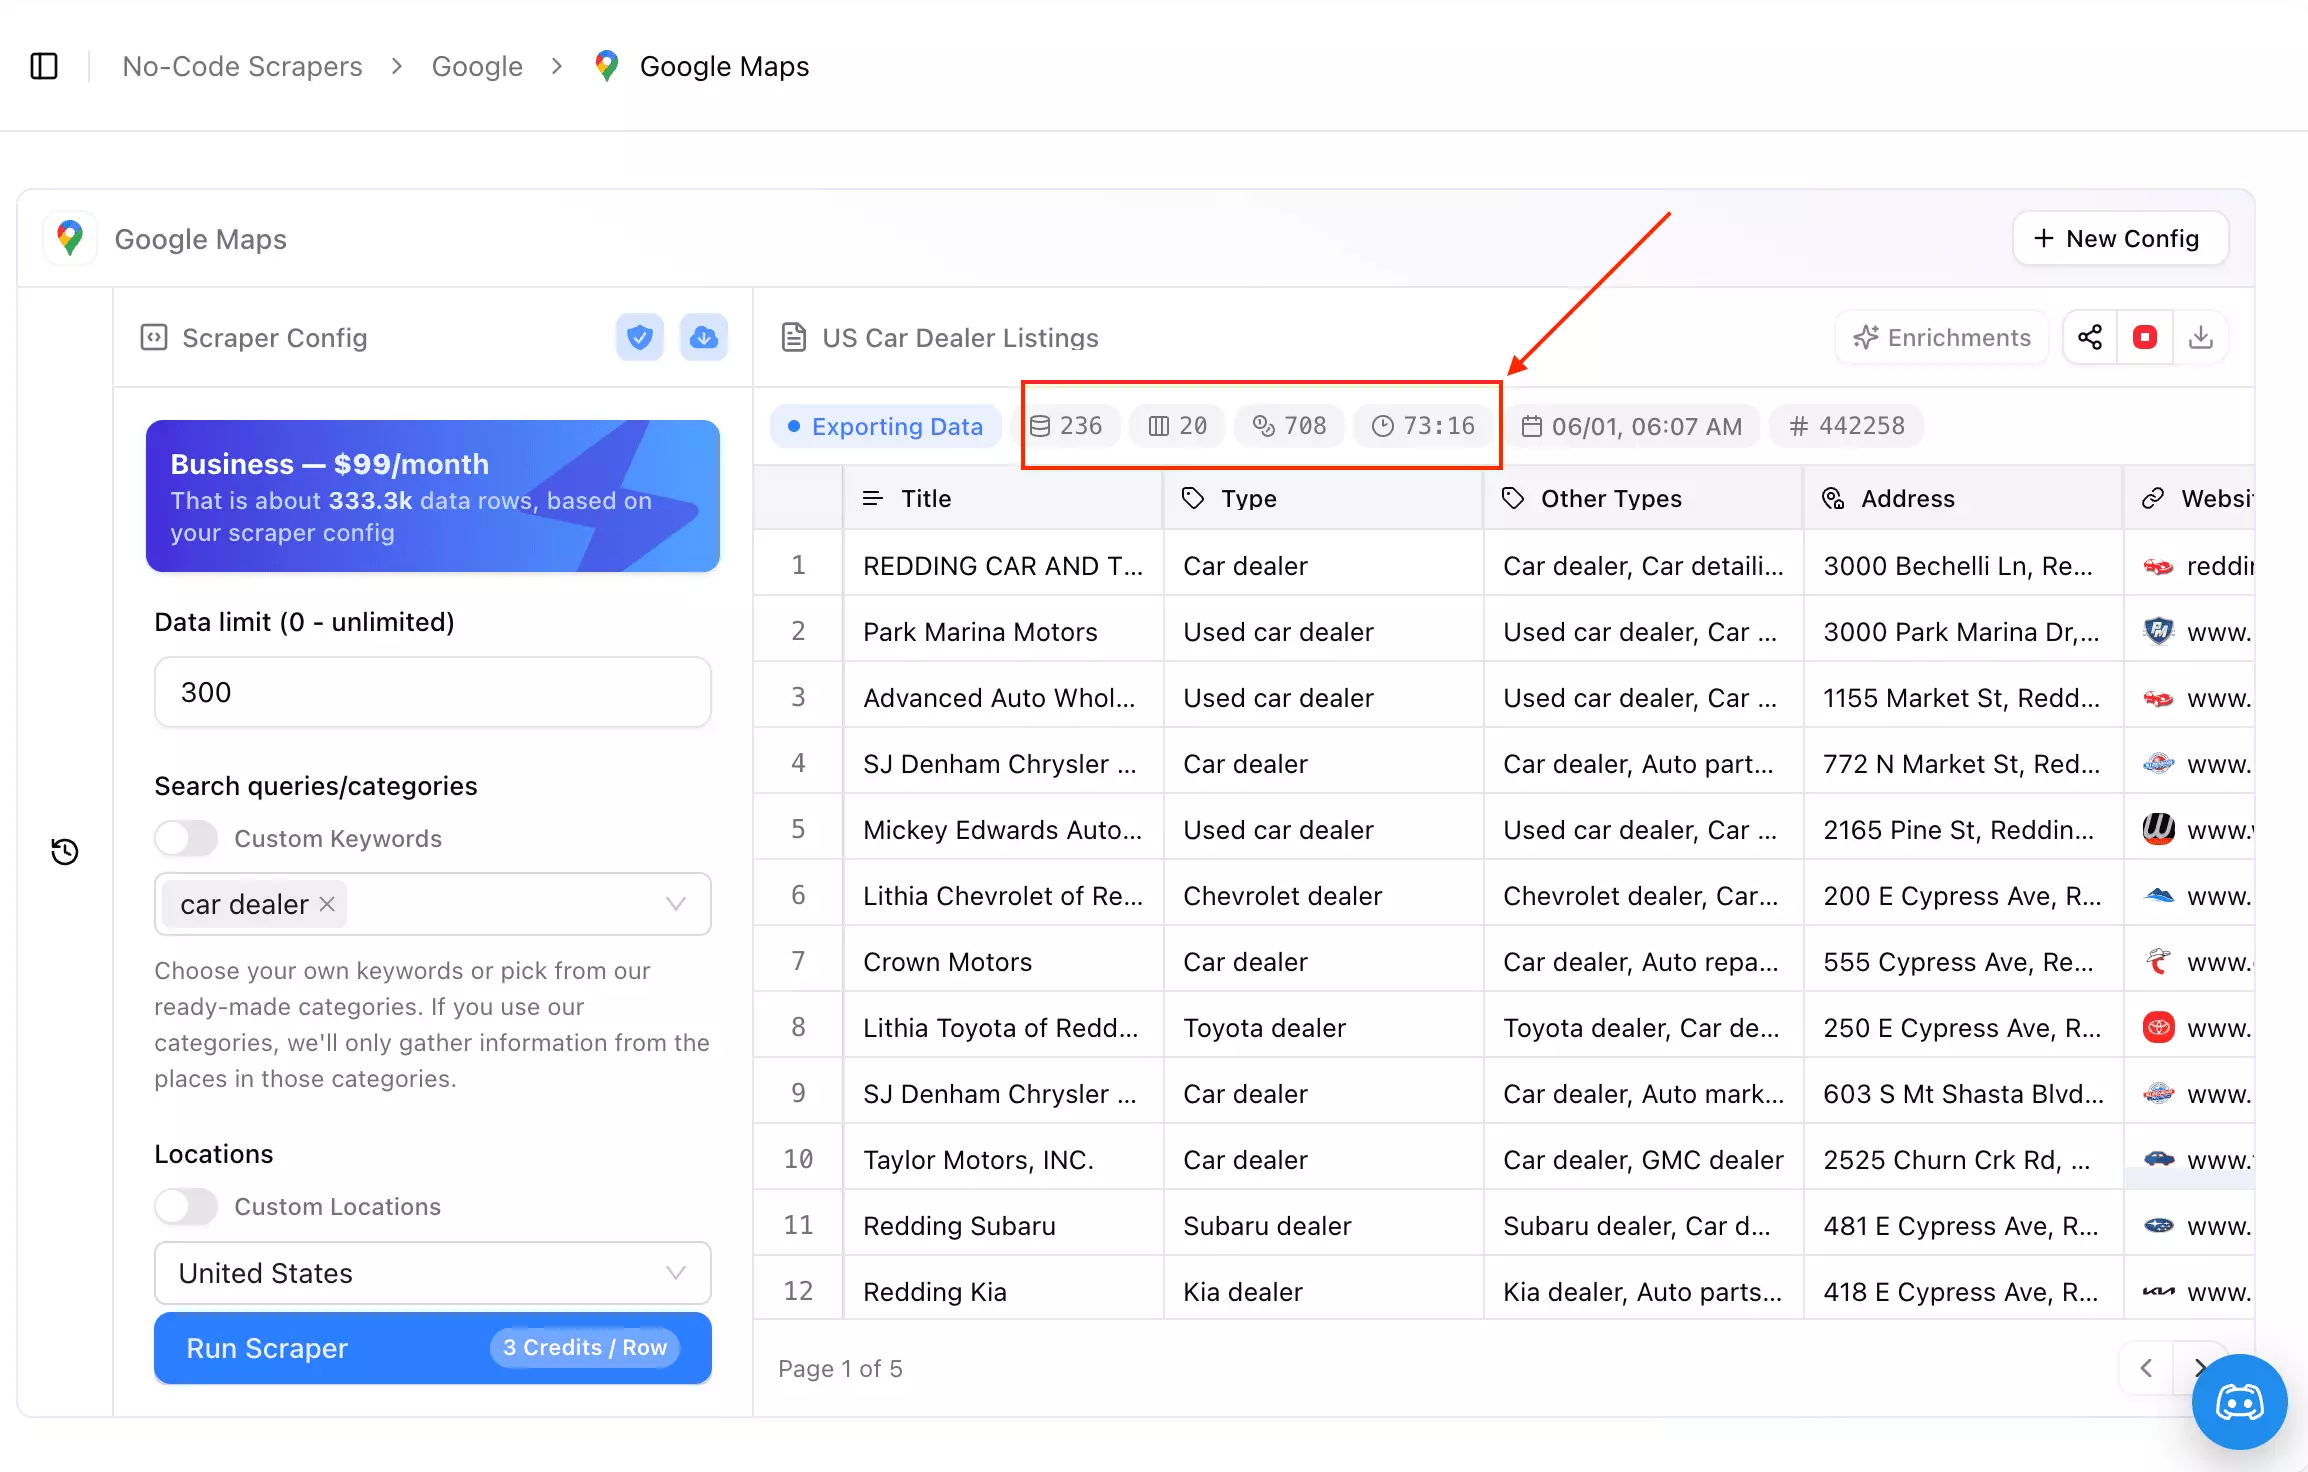Click the favicon in Park Marina Motors row
This screenshot has width=2308, height=1472.
[2159, 631]
